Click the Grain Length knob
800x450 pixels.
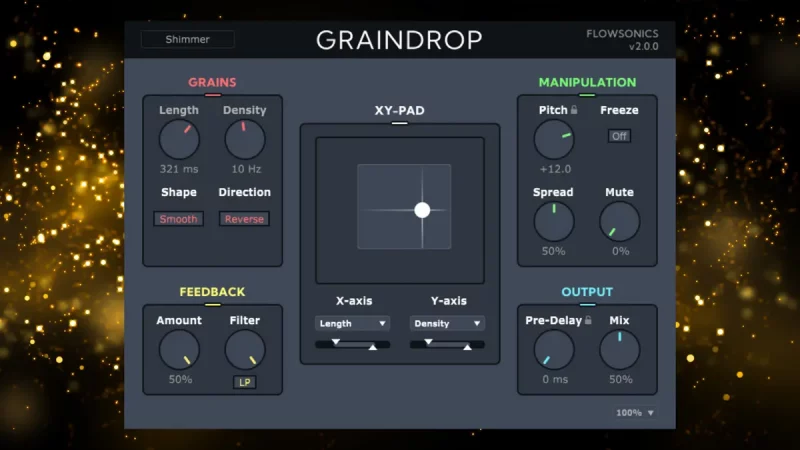point(179,140)
